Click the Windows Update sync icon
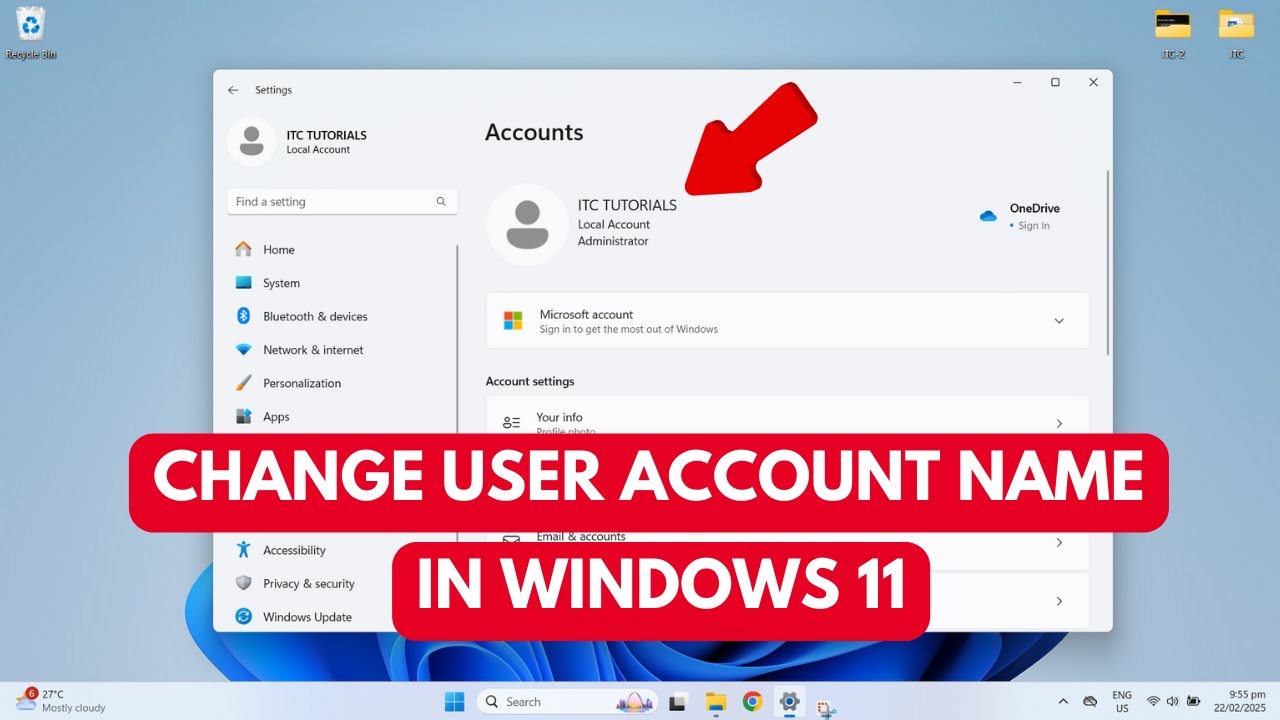This screenshot has width=1280, height=720. [243, 617]
